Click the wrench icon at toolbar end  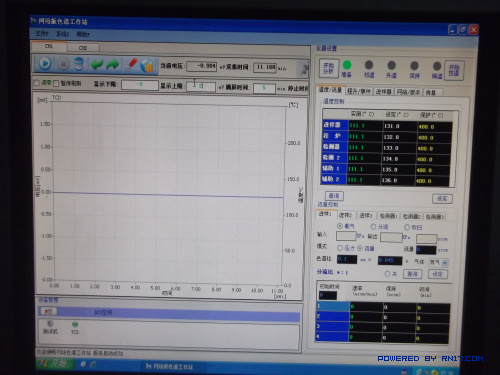click(x=304, y=69)
